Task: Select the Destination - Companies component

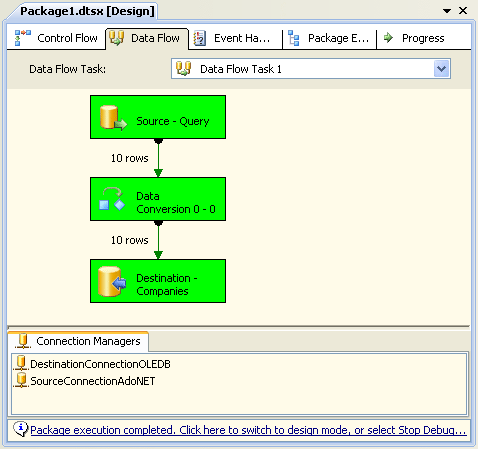Action: tap(158, 281)
